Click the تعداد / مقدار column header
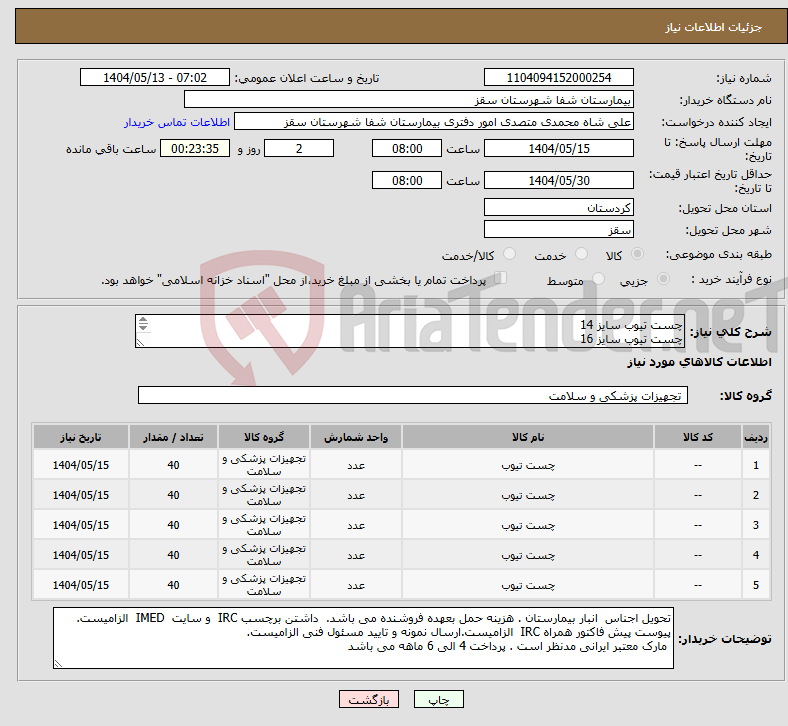 pos(173,437)
